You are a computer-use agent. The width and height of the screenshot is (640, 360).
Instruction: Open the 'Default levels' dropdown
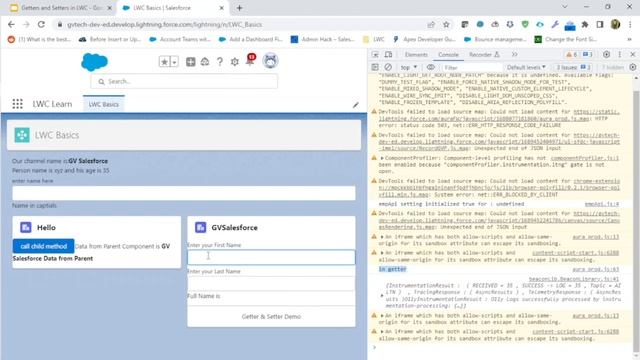point(526,67)
